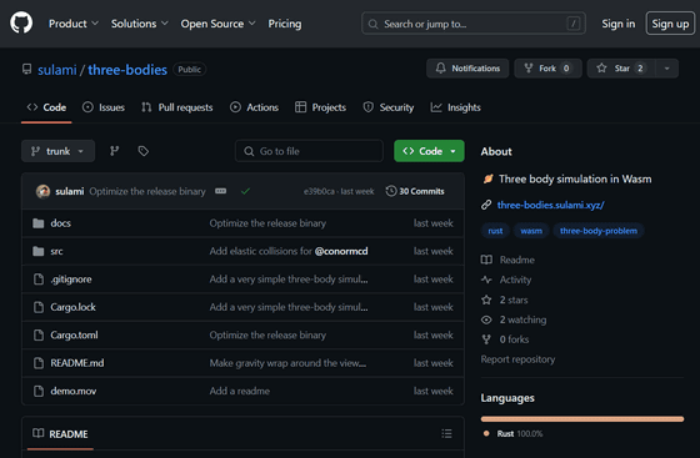This screenshot has width=700, height=458.
Task: Open 'Add a readme' commit message
Action: 240,391
